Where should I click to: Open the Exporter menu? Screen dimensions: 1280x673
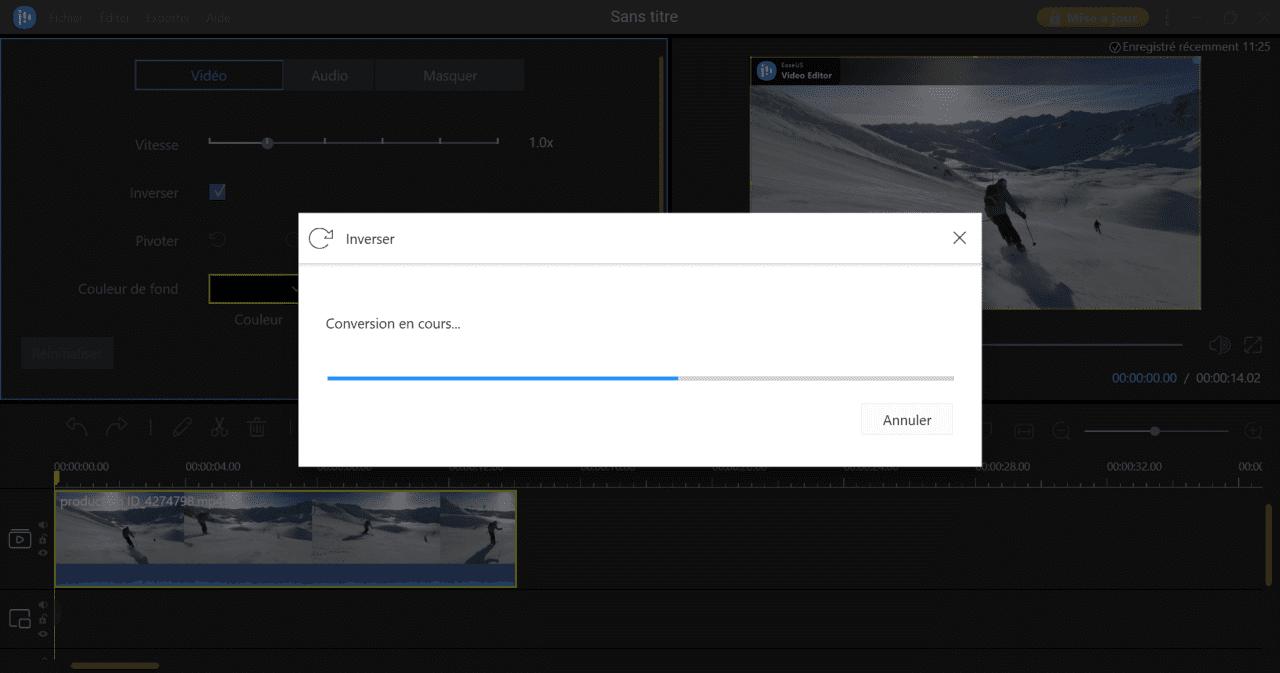tap(167, 17)
